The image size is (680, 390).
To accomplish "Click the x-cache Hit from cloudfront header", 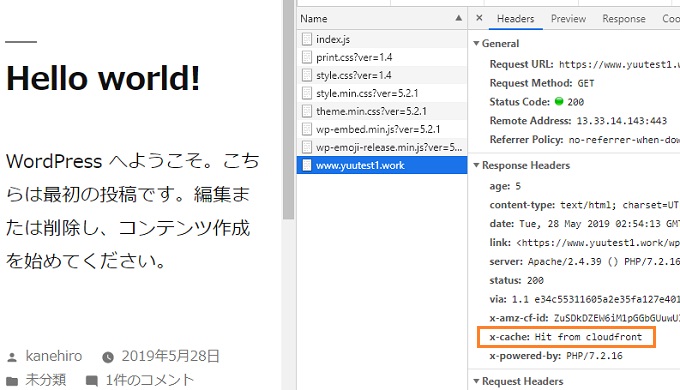I will [566, 337].
